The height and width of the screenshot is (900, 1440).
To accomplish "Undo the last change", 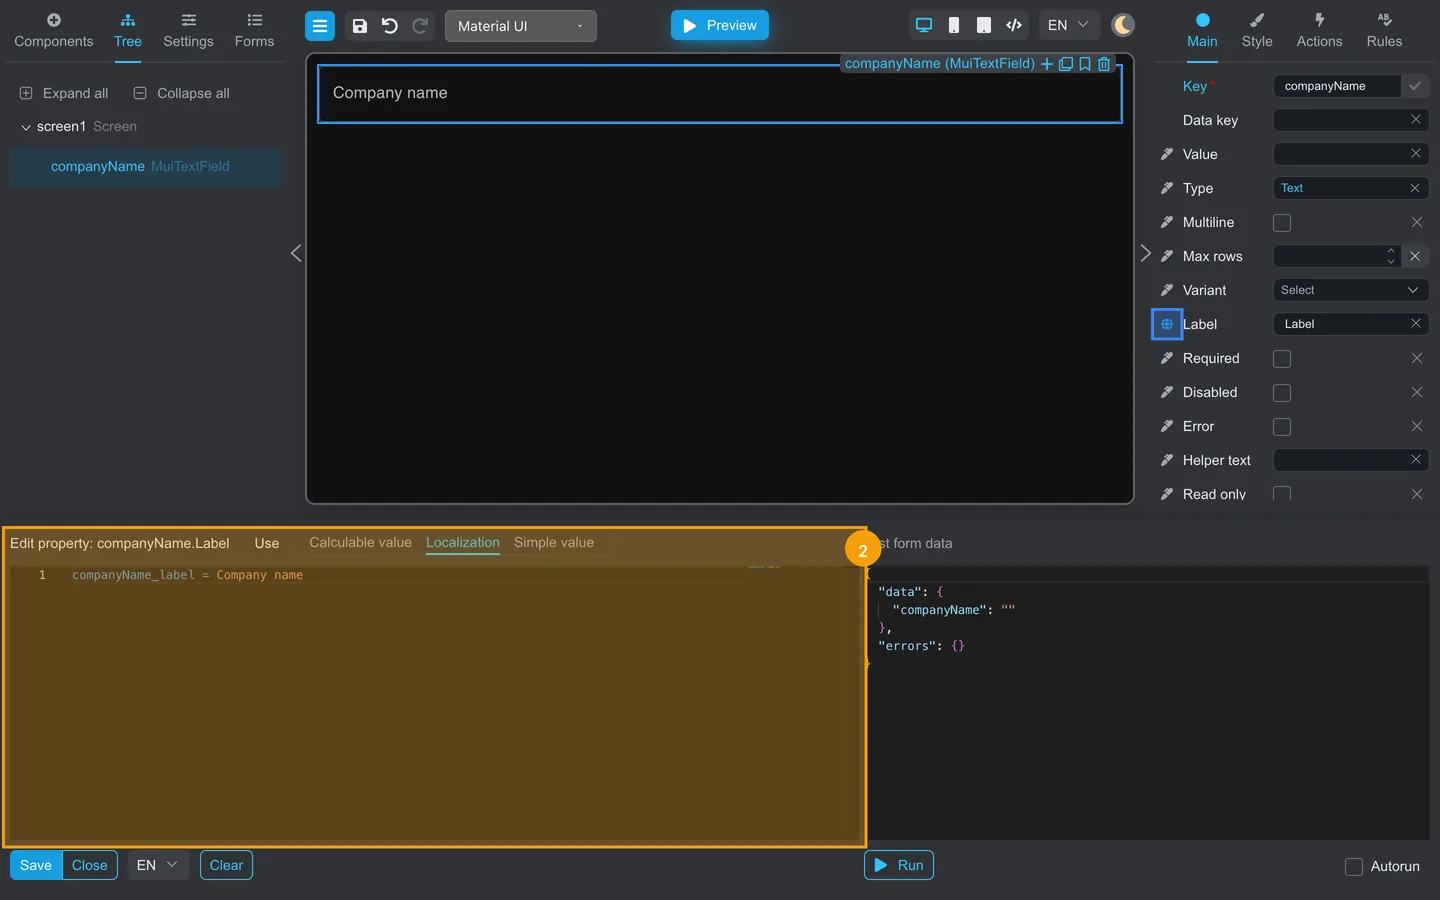I will click(390, 26).
